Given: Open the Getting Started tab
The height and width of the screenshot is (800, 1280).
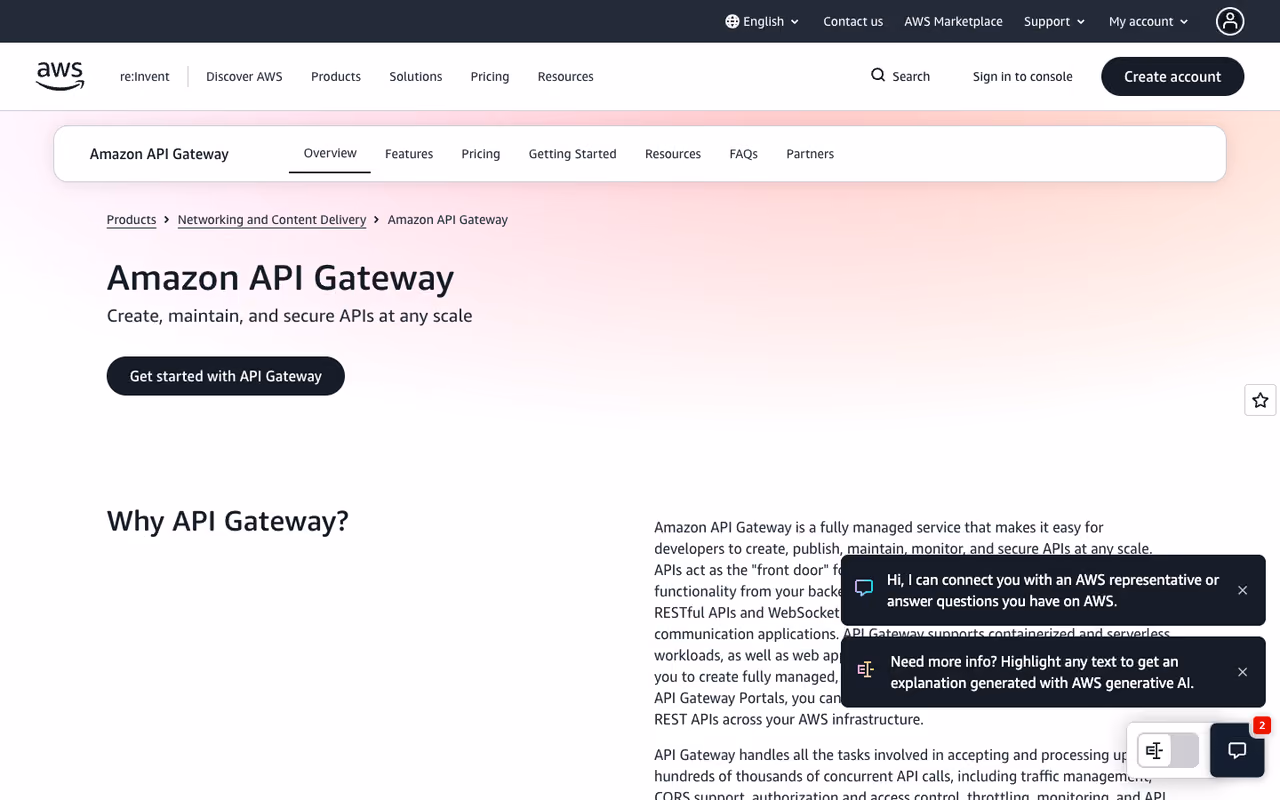Looking at the screenshot, I should coord(573,154).
